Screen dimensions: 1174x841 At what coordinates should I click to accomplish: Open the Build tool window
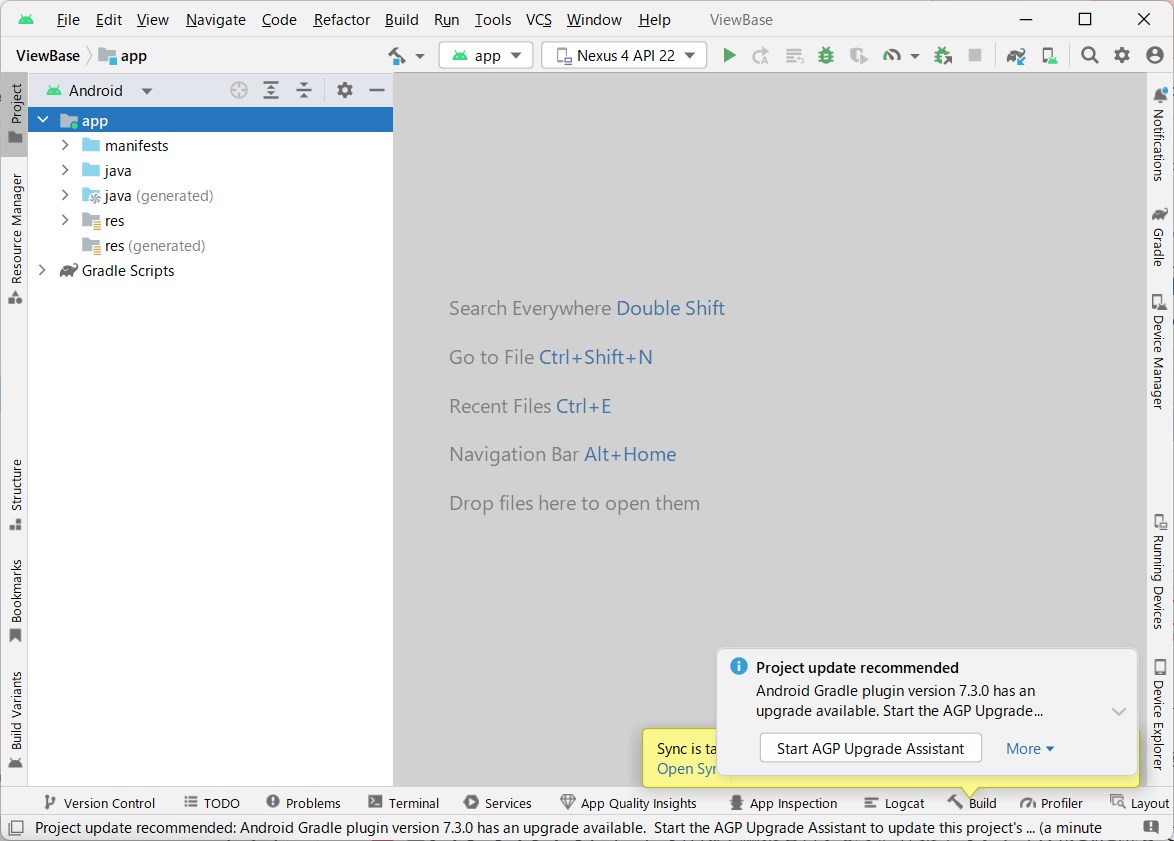(971, 802)
